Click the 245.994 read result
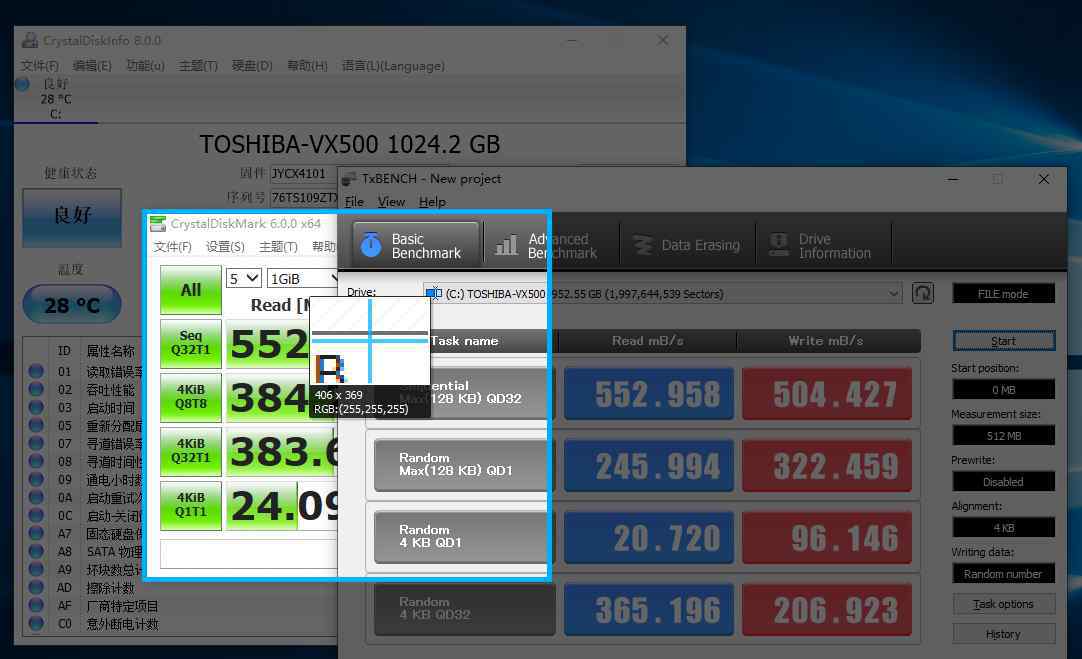This screenshot has height=659, width=1082. (x=649, y=466)
